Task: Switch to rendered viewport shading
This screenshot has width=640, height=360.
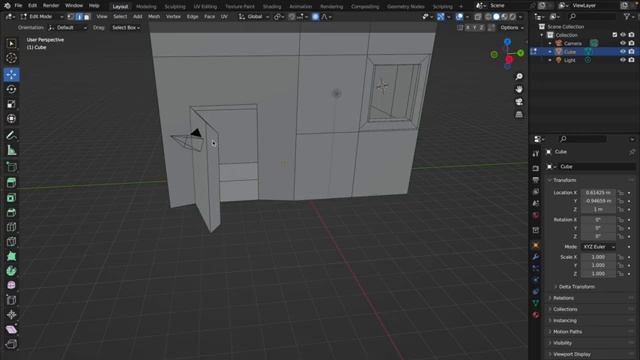Action: 512,17
